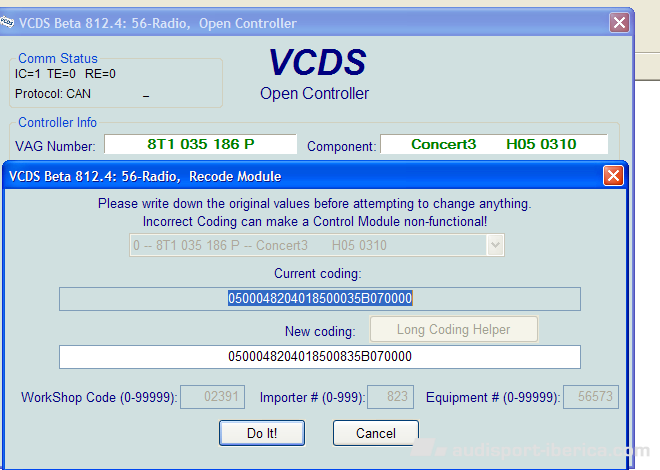
Task: Click the write down original values notice
Action: pos(315,204)
